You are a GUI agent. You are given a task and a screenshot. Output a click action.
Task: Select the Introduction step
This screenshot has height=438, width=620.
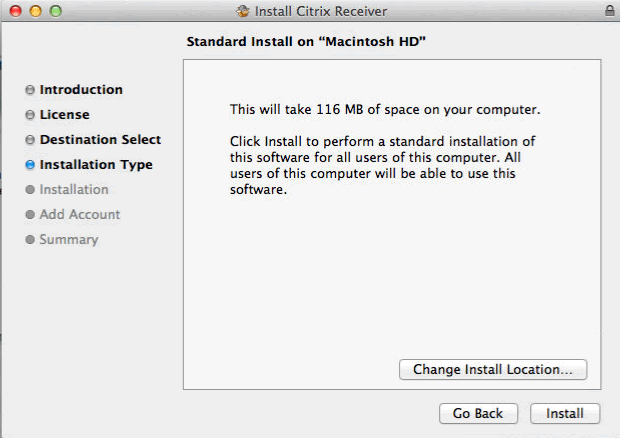click(81, 90)
